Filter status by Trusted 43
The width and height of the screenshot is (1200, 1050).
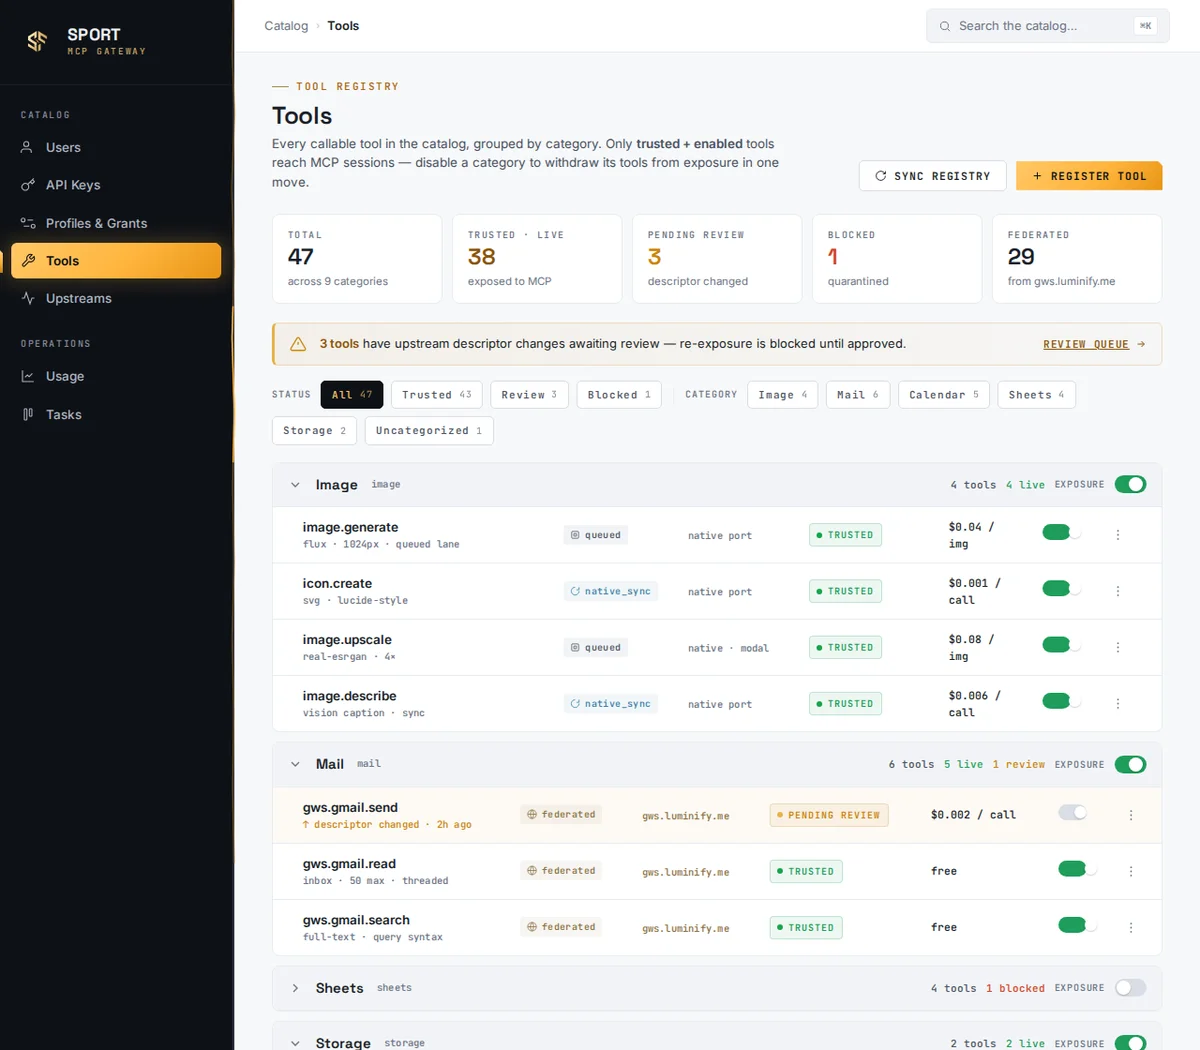437,395
